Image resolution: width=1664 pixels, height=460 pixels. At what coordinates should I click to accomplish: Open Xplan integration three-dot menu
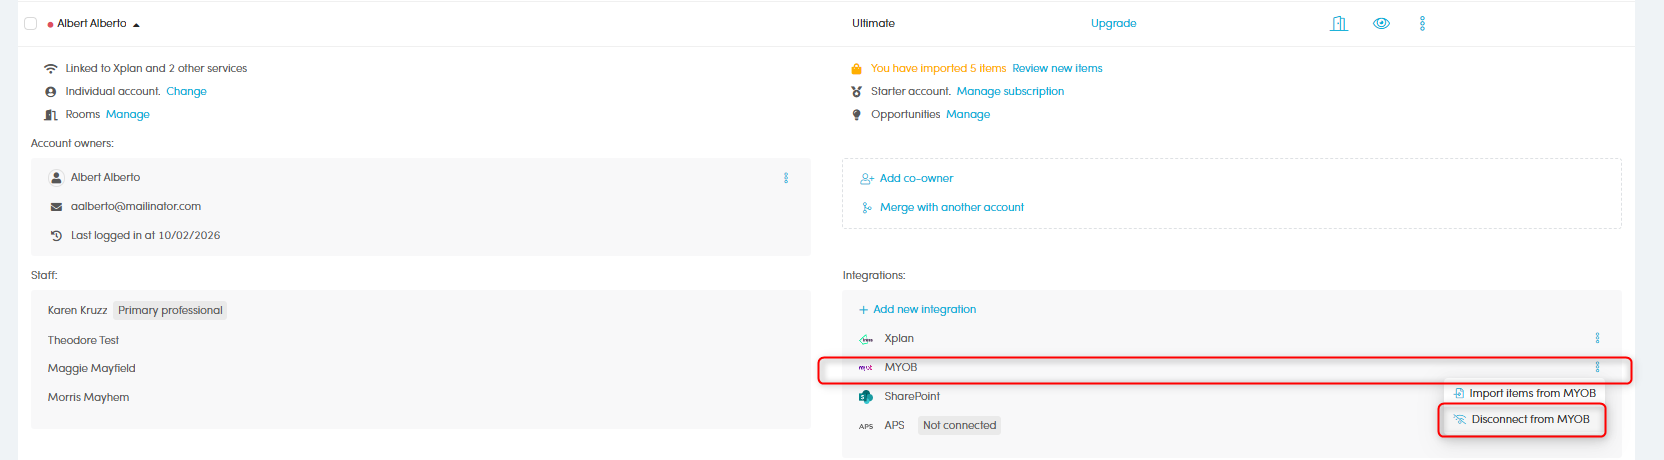pyautogui.click(x=1597, y=338)
